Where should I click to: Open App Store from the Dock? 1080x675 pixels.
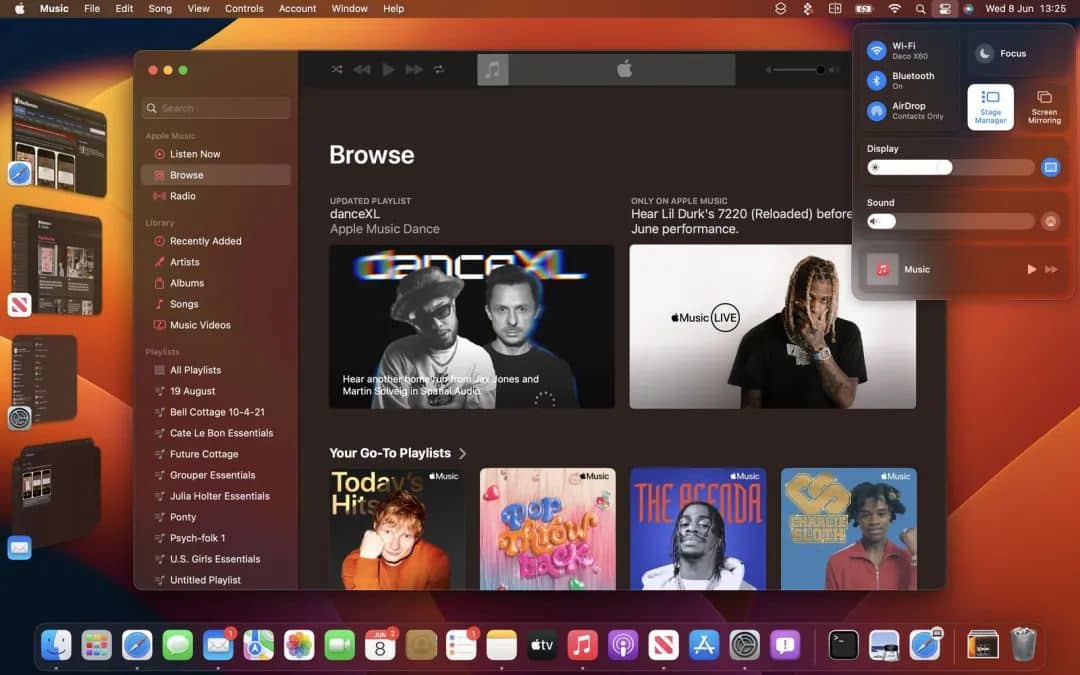click(704, 645)
